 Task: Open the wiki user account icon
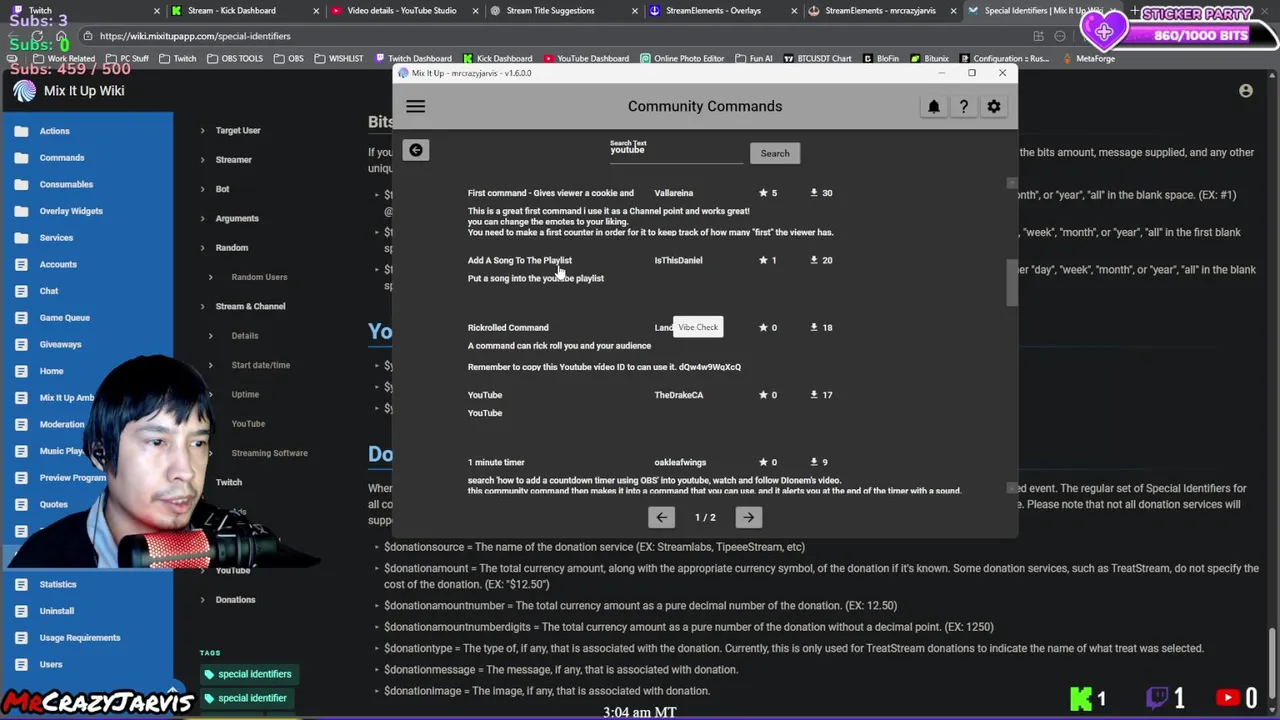coord(1246,91)
